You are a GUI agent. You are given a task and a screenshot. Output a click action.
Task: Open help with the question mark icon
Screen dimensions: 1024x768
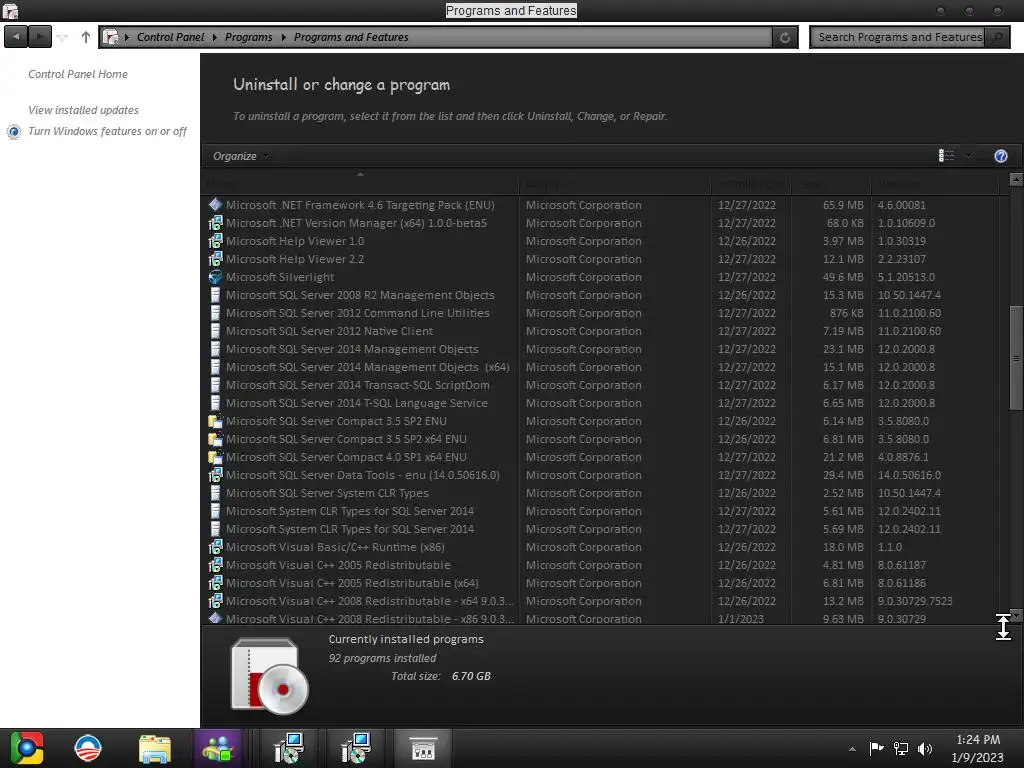[1000, 155]
